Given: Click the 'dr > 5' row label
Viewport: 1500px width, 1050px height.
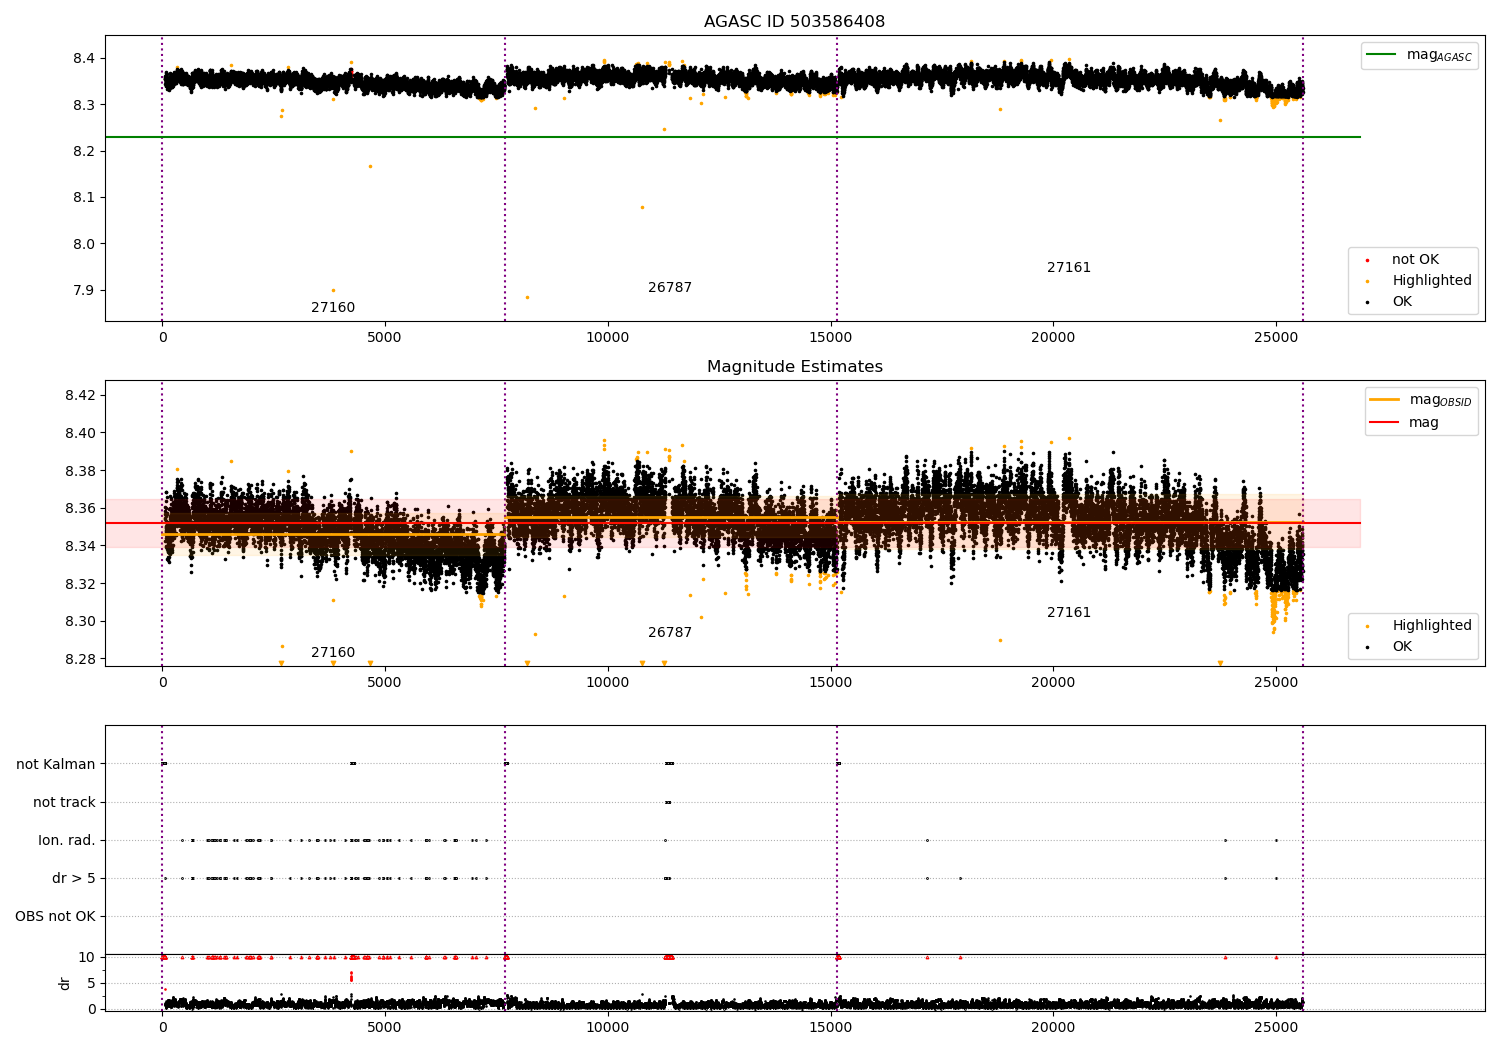Looking at the screenshot, I should [73, 879].
